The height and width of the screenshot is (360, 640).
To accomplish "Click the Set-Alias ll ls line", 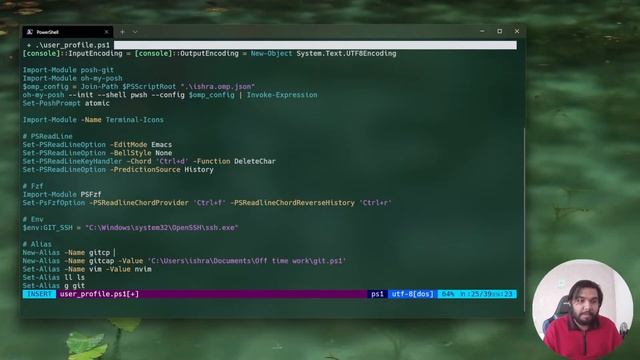I will tap(53, 278).
